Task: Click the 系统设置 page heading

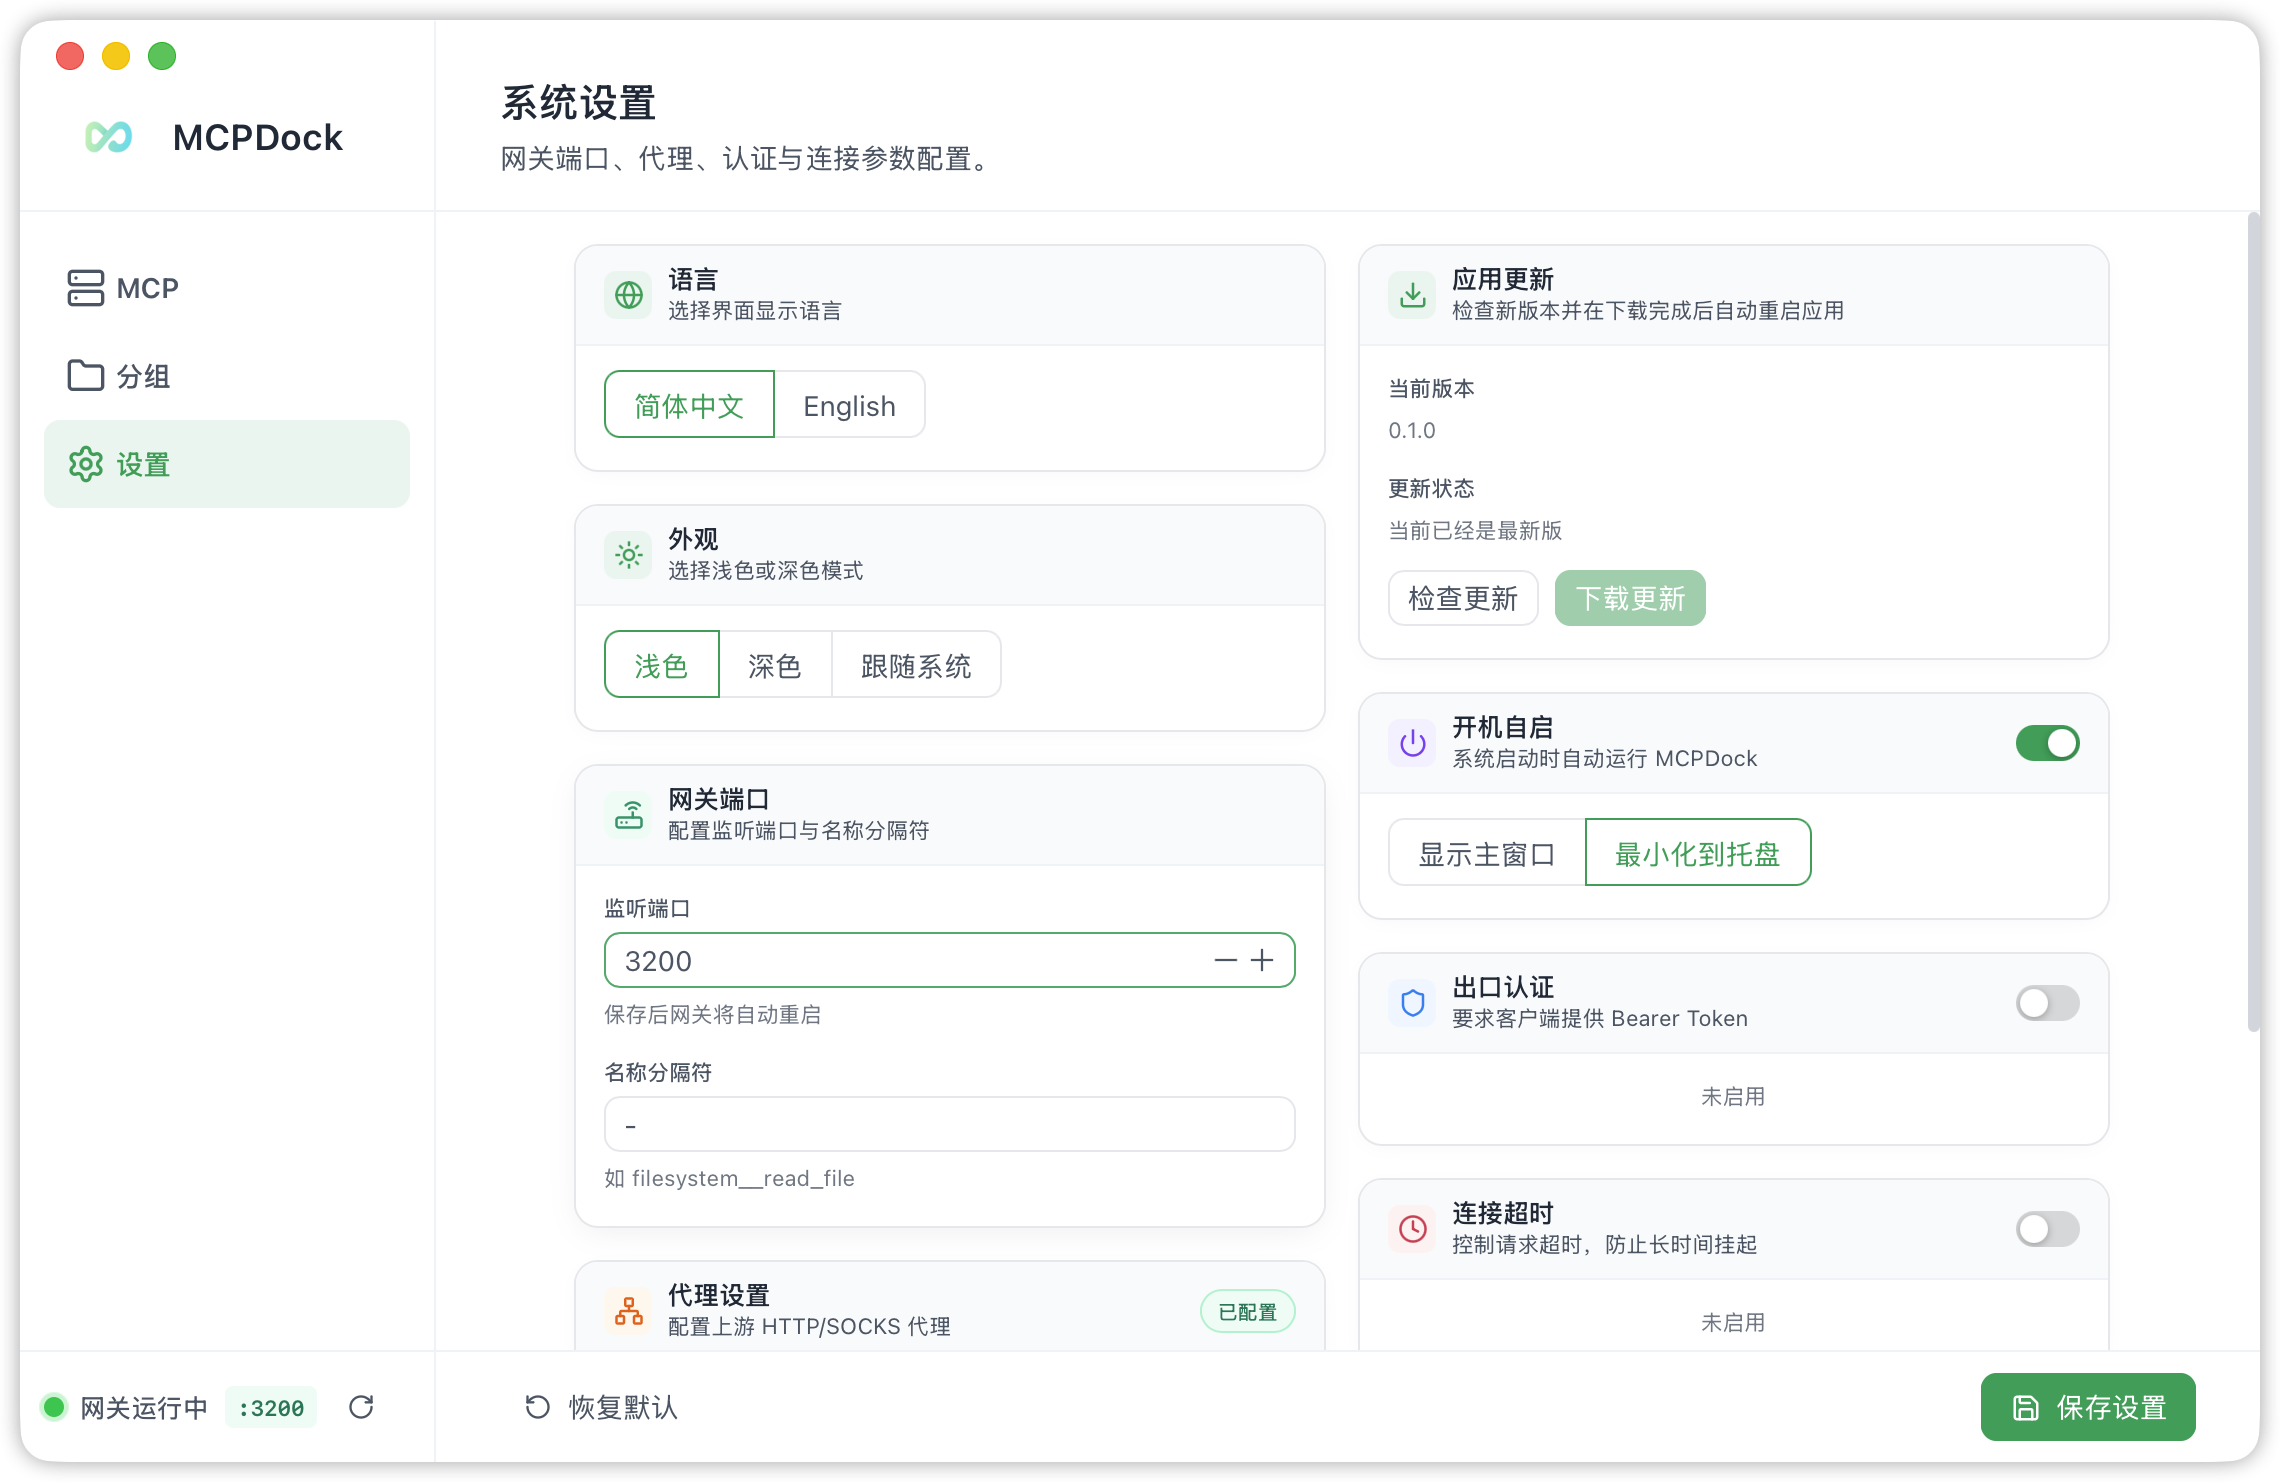Action: [x=578, y=103]
